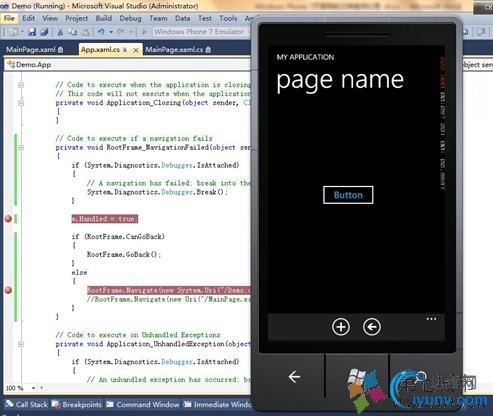Expand the app bar ellipsis menu

coord(431,319)
